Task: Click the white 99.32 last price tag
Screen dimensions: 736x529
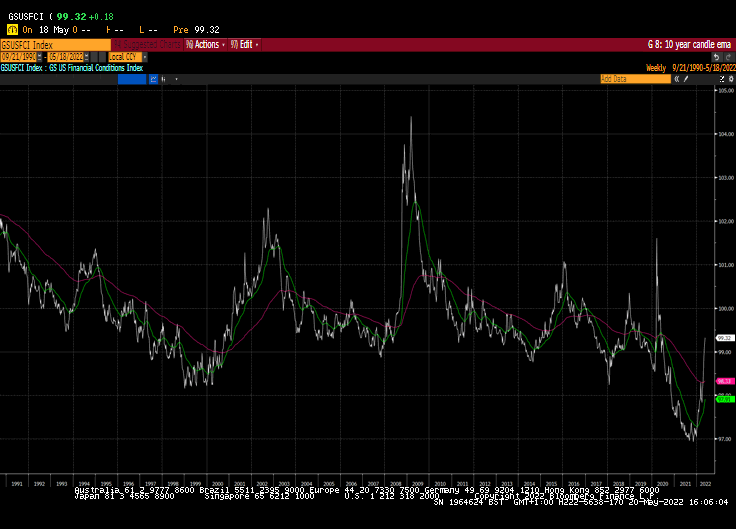Action: (726, 338)
